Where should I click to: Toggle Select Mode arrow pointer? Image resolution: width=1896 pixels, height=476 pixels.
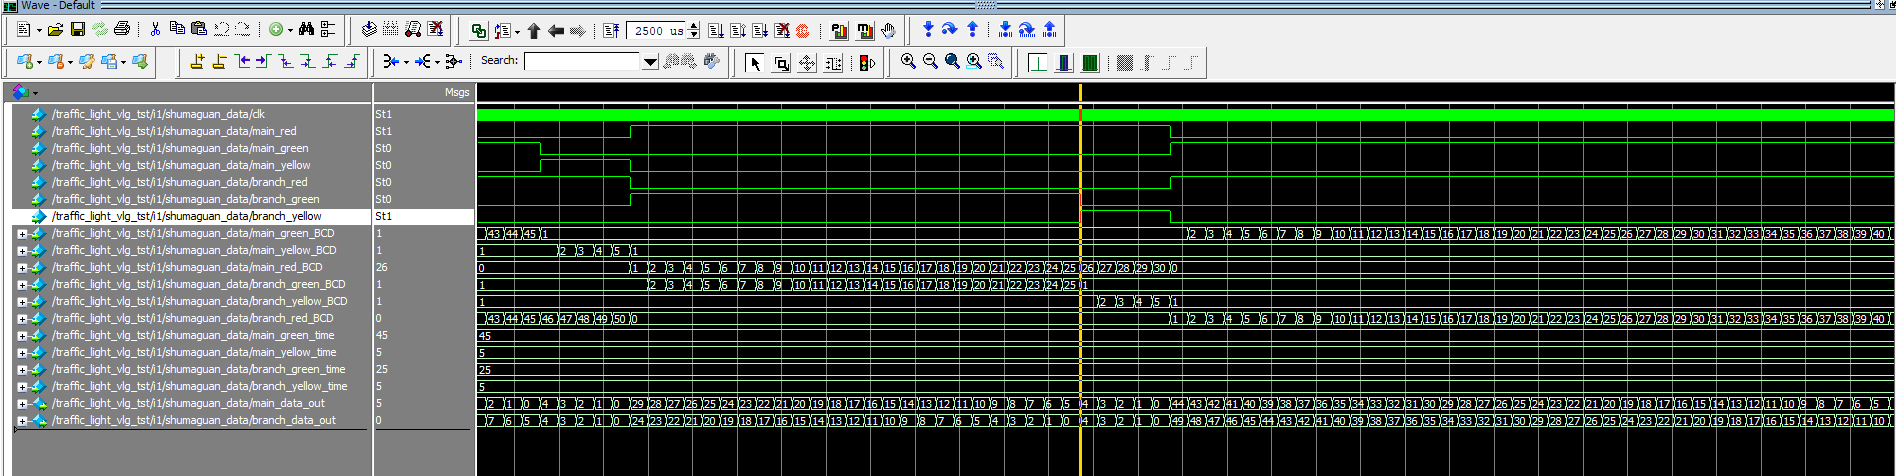755,63
